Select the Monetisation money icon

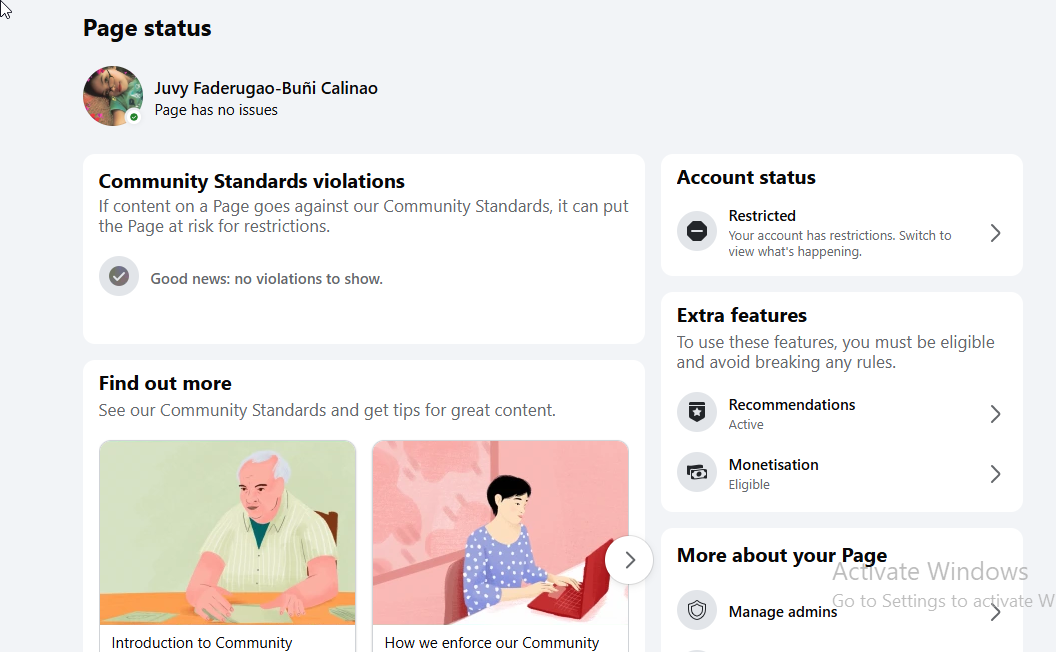click(696, 472)
